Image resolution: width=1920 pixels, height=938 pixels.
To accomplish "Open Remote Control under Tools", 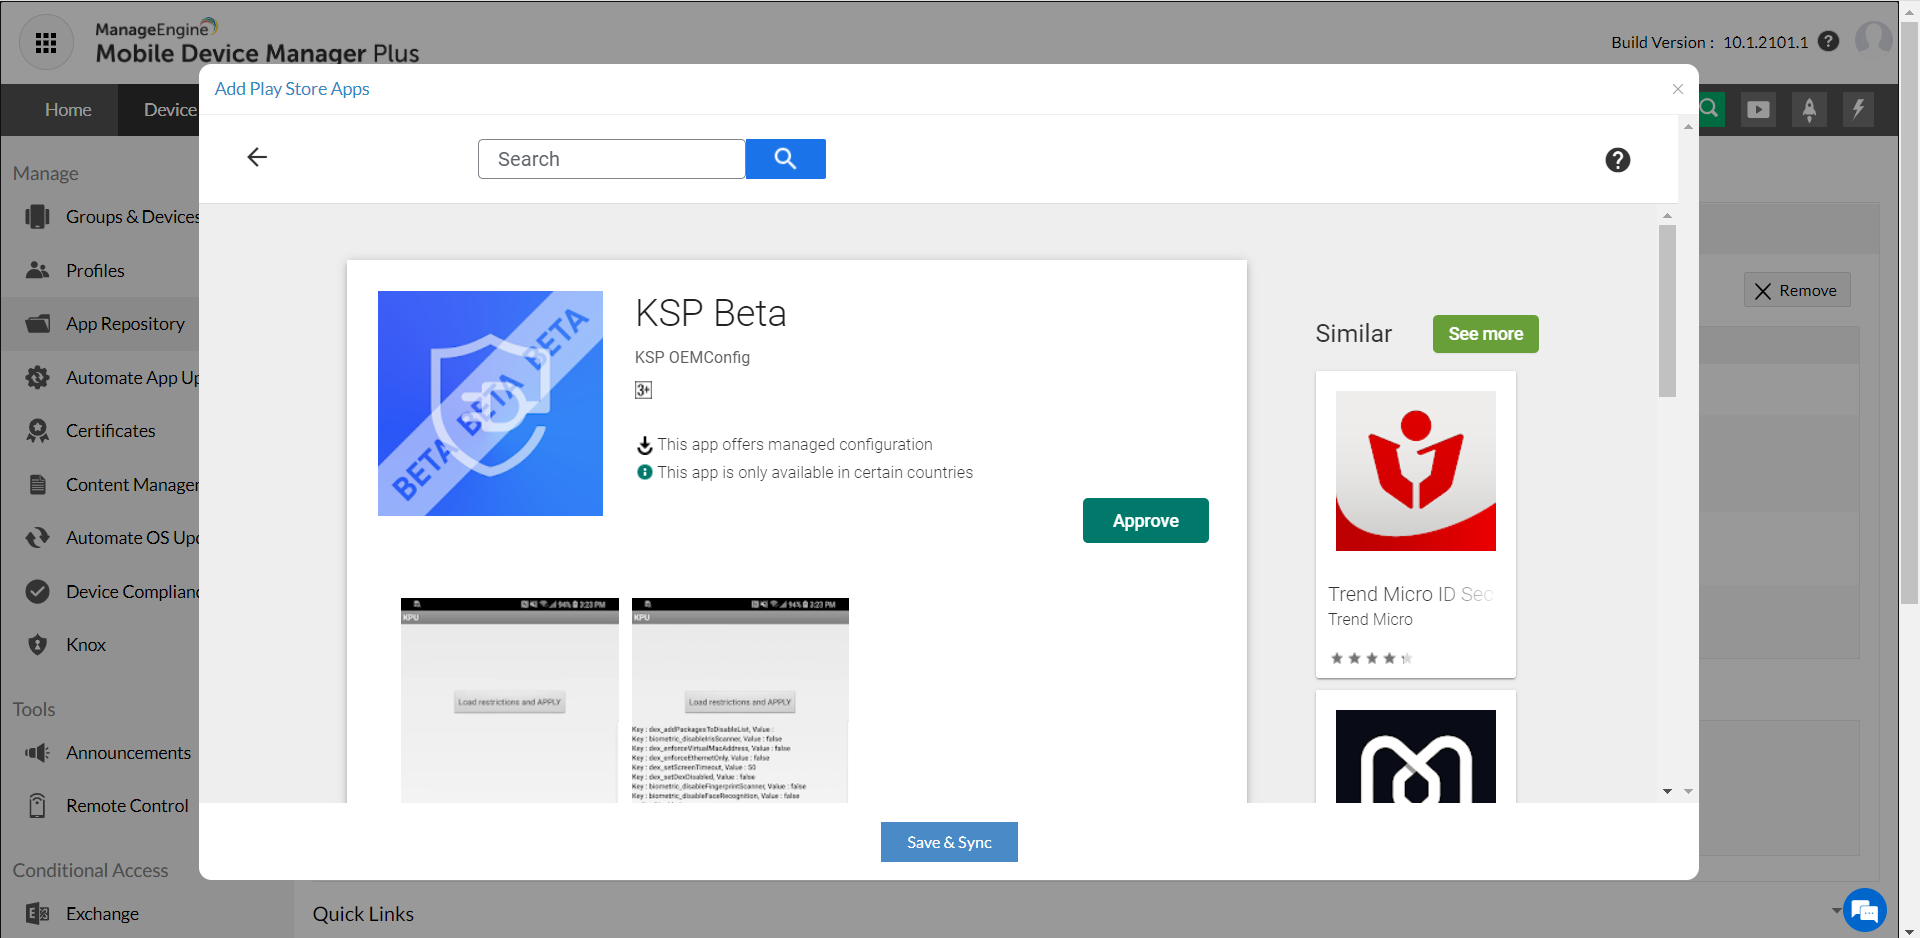I will click(127, 806).
